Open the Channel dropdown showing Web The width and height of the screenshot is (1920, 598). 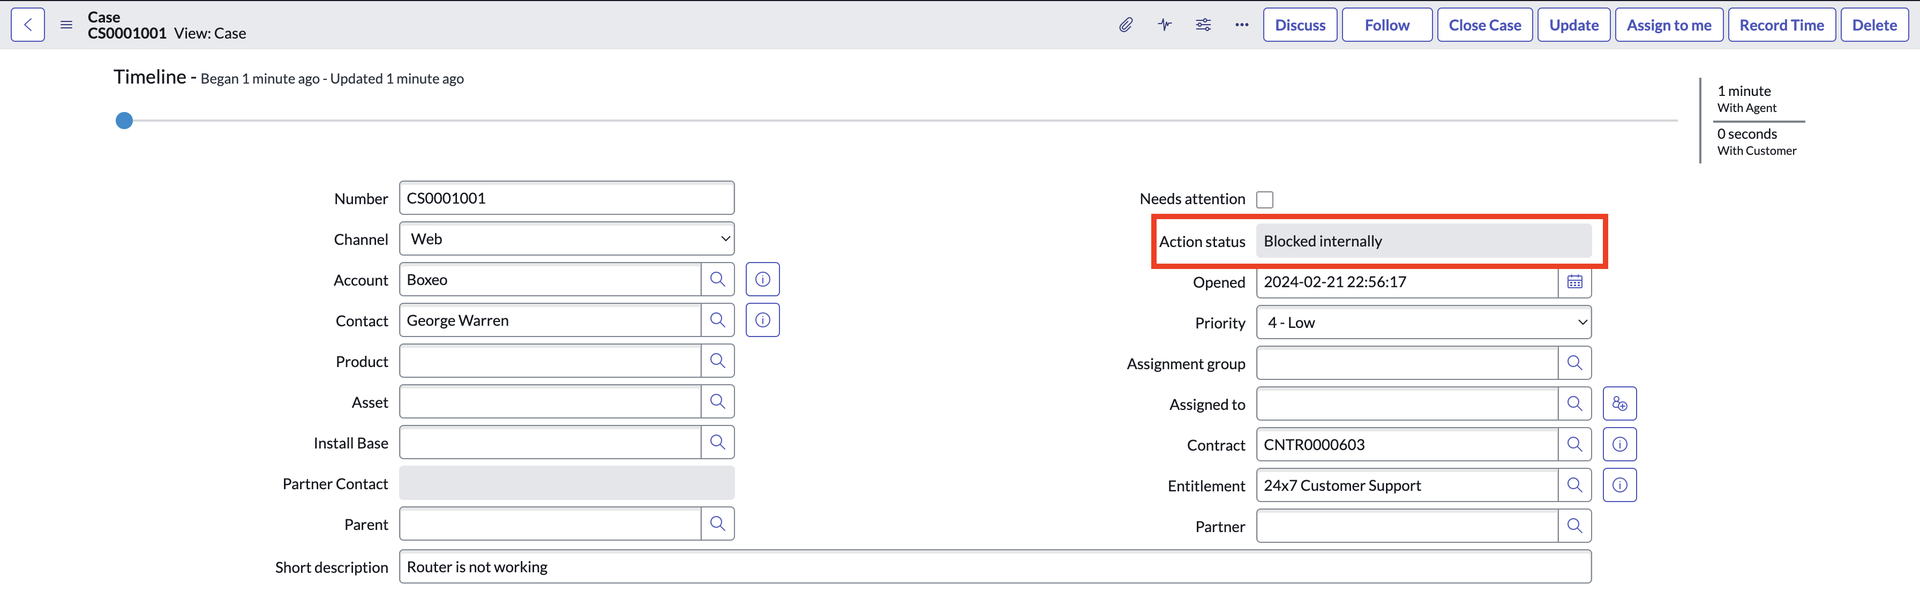point(567,239)
